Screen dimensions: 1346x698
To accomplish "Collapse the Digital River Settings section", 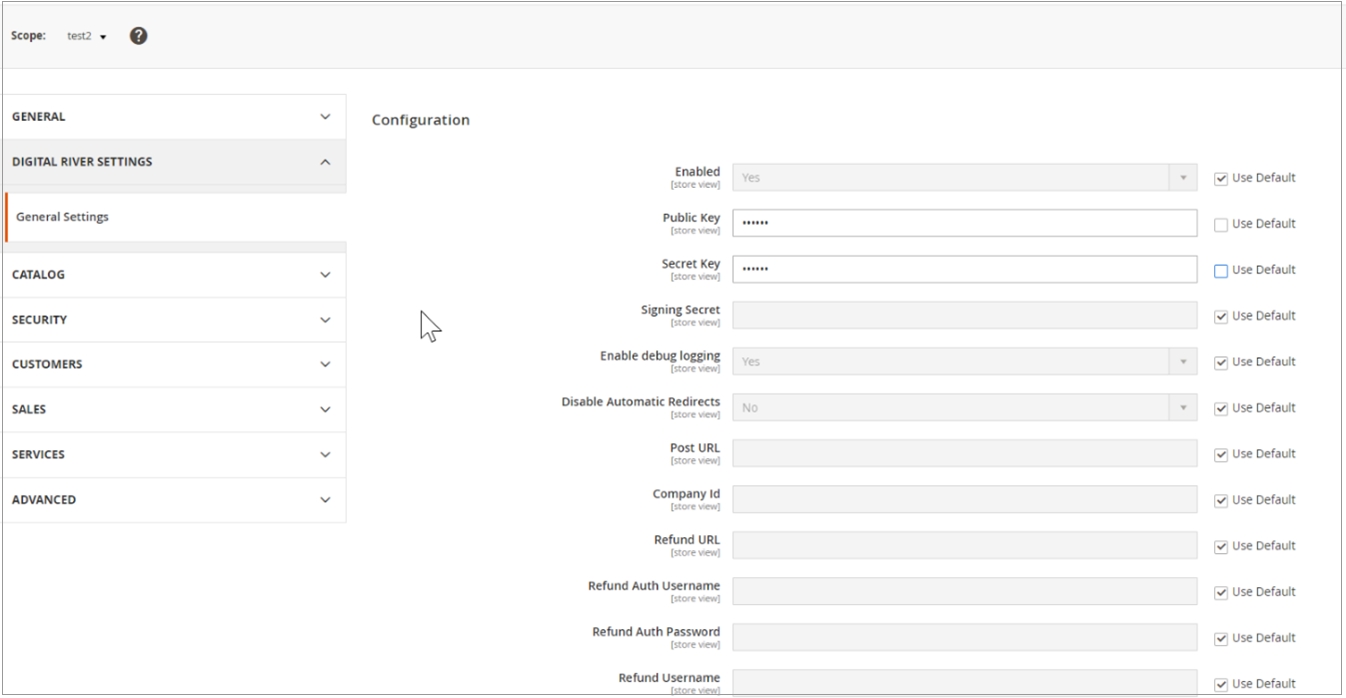I will pyautogui.click(x=324, y=162).
